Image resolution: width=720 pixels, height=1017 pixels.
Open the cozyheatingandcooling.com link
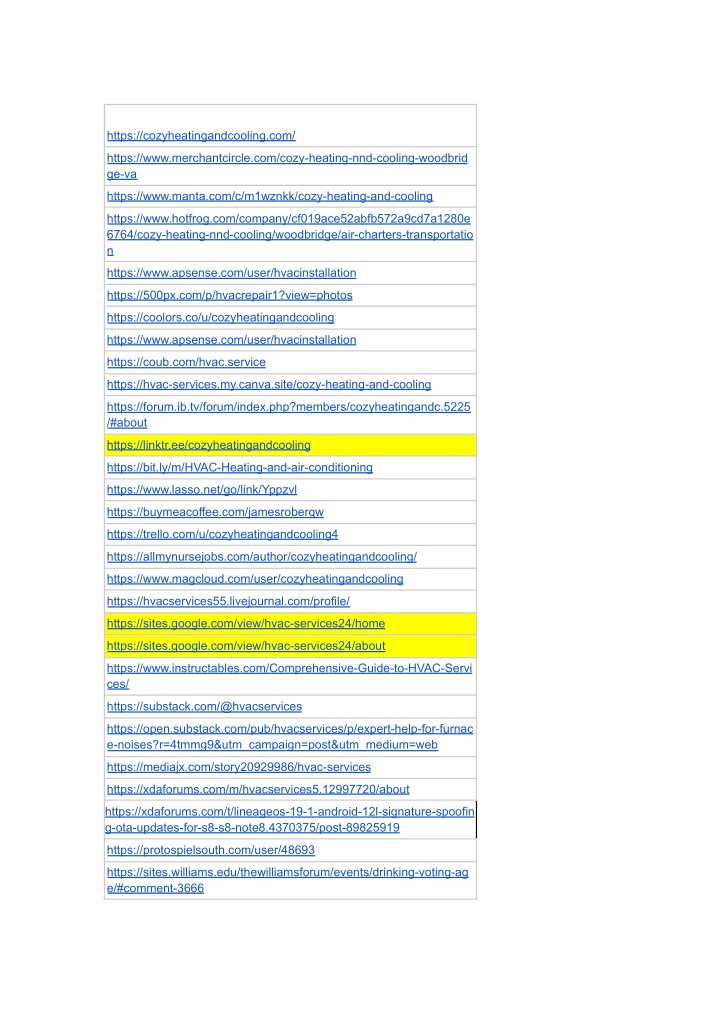pyautogui.click(x=201, y=136)
